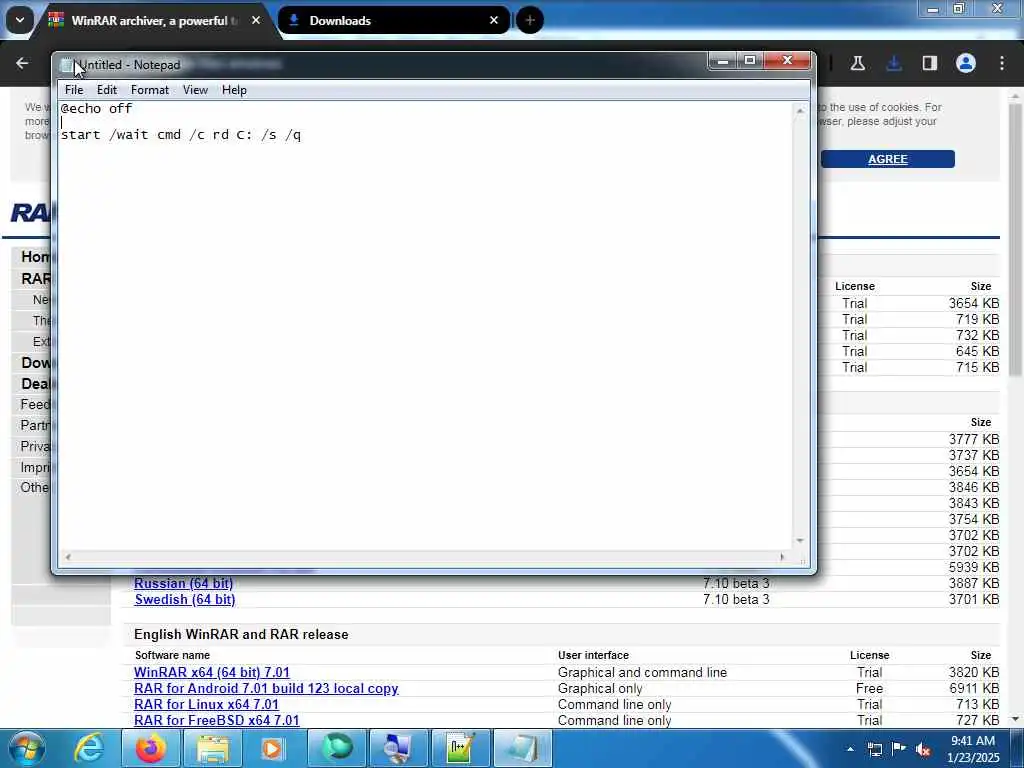Image resolution: width=1024 pixels, height=768 pixels.
Task: Select the Notepad taskbar button
Action: [522, 748]
